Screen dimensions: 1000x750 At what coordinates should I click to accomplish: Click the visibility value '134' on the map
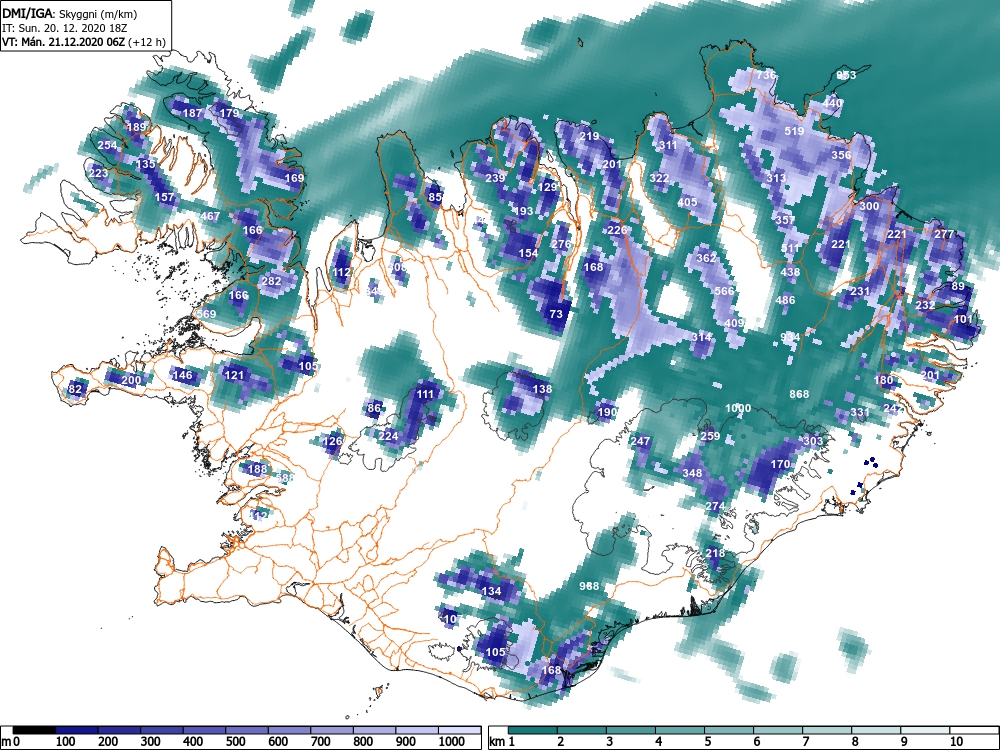(491, 591)
